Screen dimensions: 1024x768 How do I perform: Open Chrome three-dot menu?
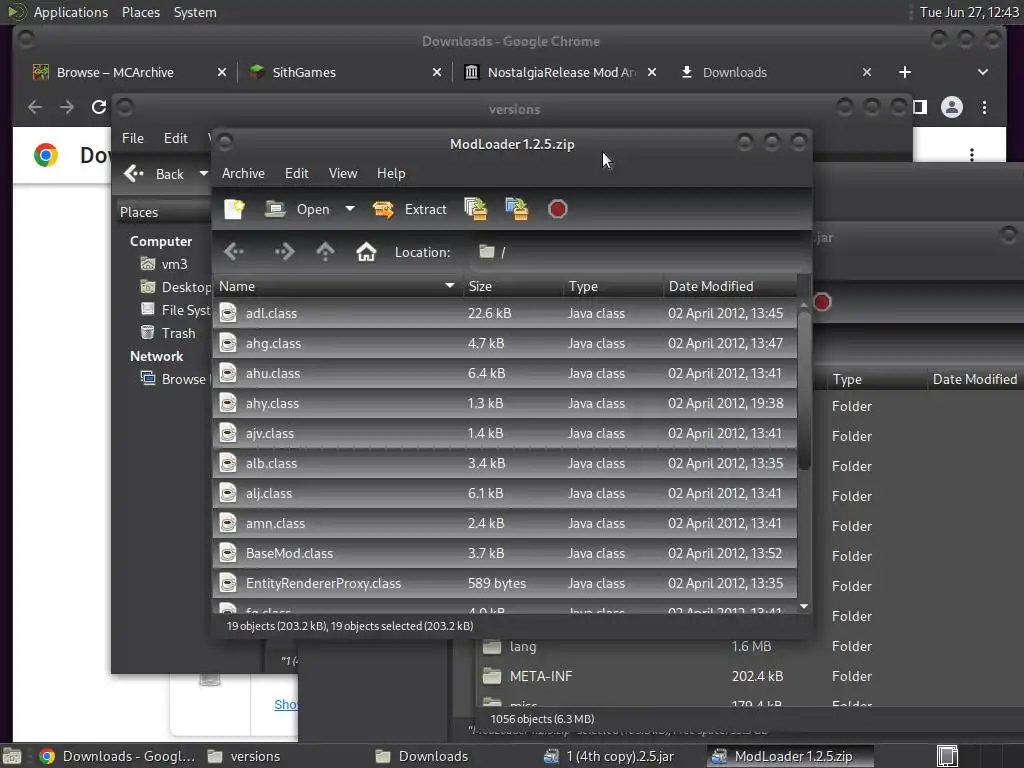[984, 107]
